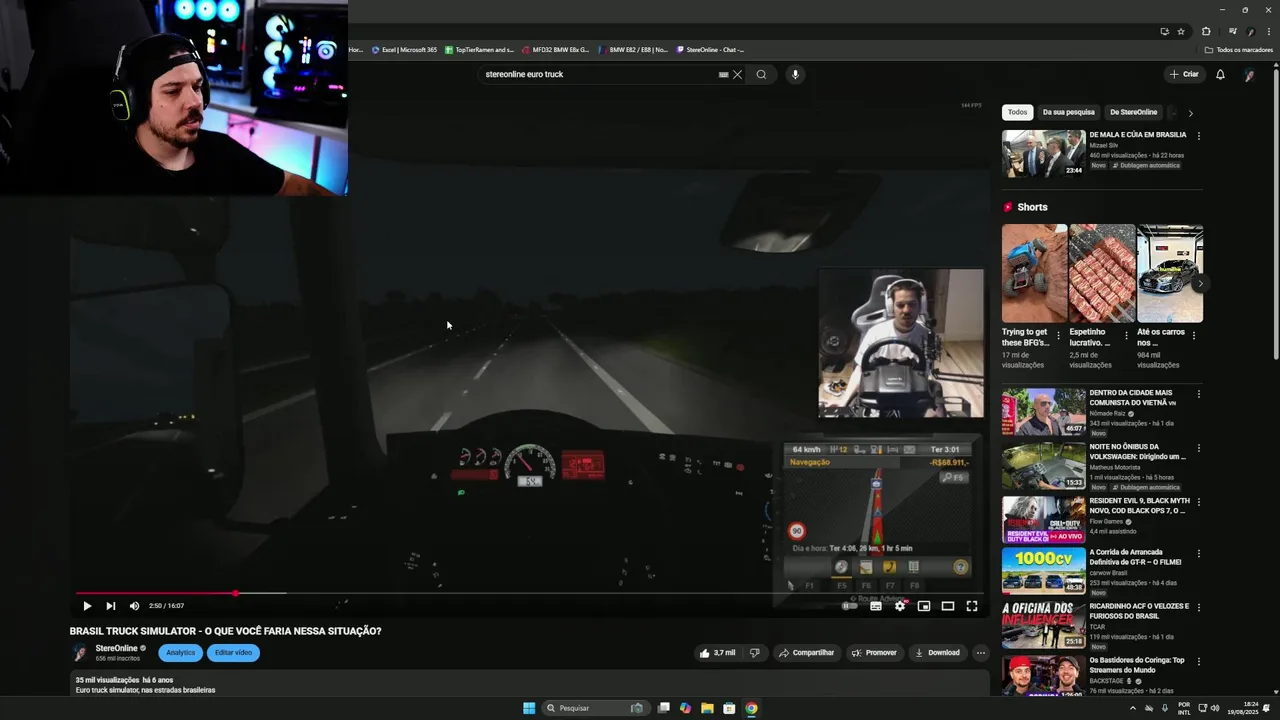Open options for De Mala e Cuia video

(1199, 136)
